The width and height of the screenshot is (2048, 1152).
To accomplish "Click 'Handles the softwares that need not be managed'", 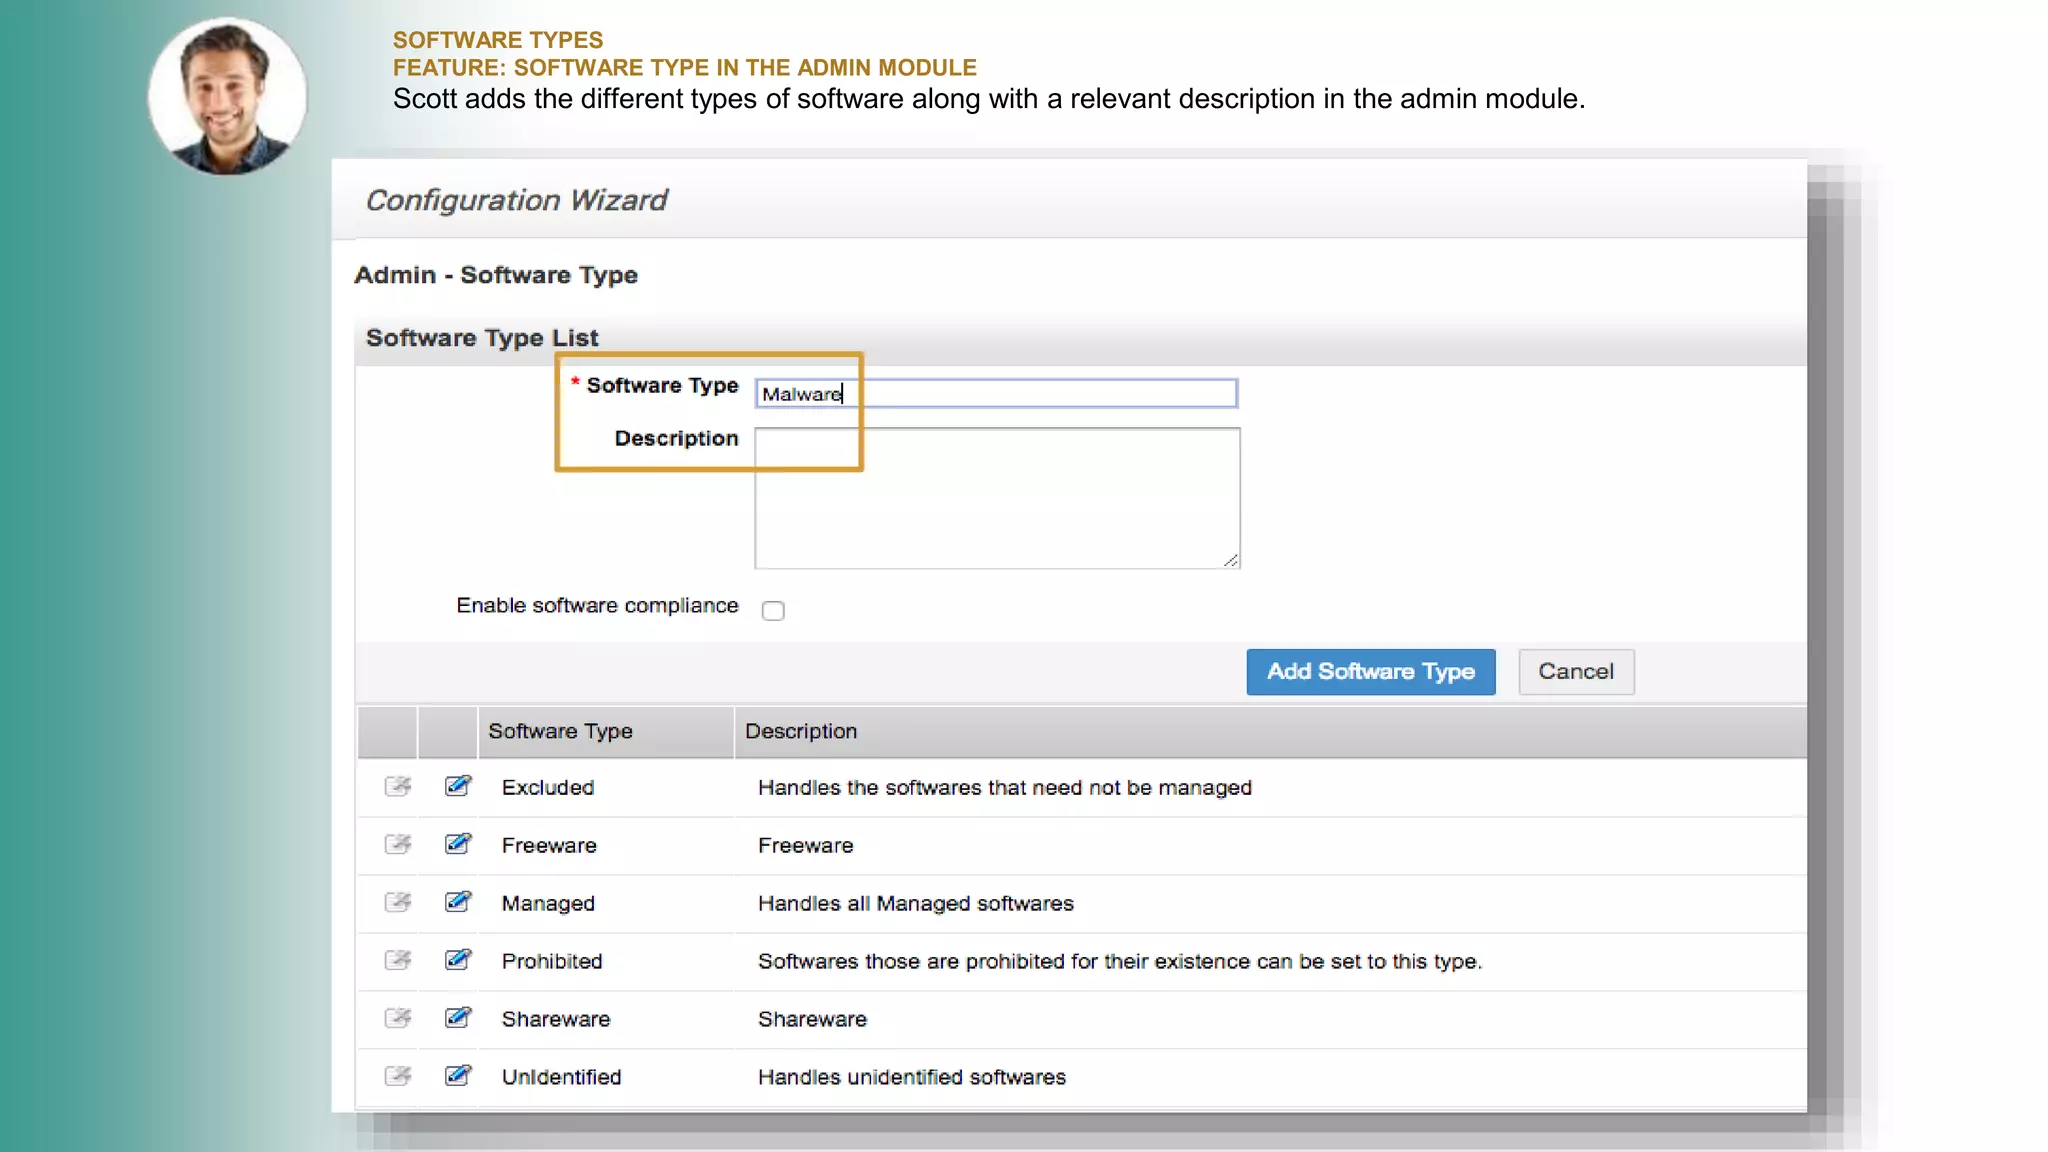I will point(1005,788).
